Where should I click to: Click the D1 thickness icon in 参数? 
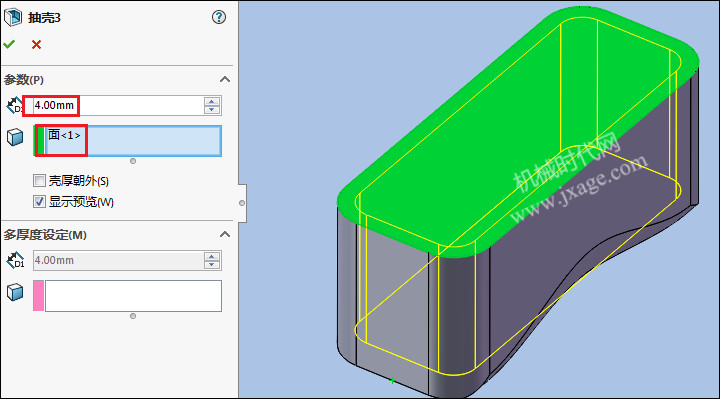14,105
